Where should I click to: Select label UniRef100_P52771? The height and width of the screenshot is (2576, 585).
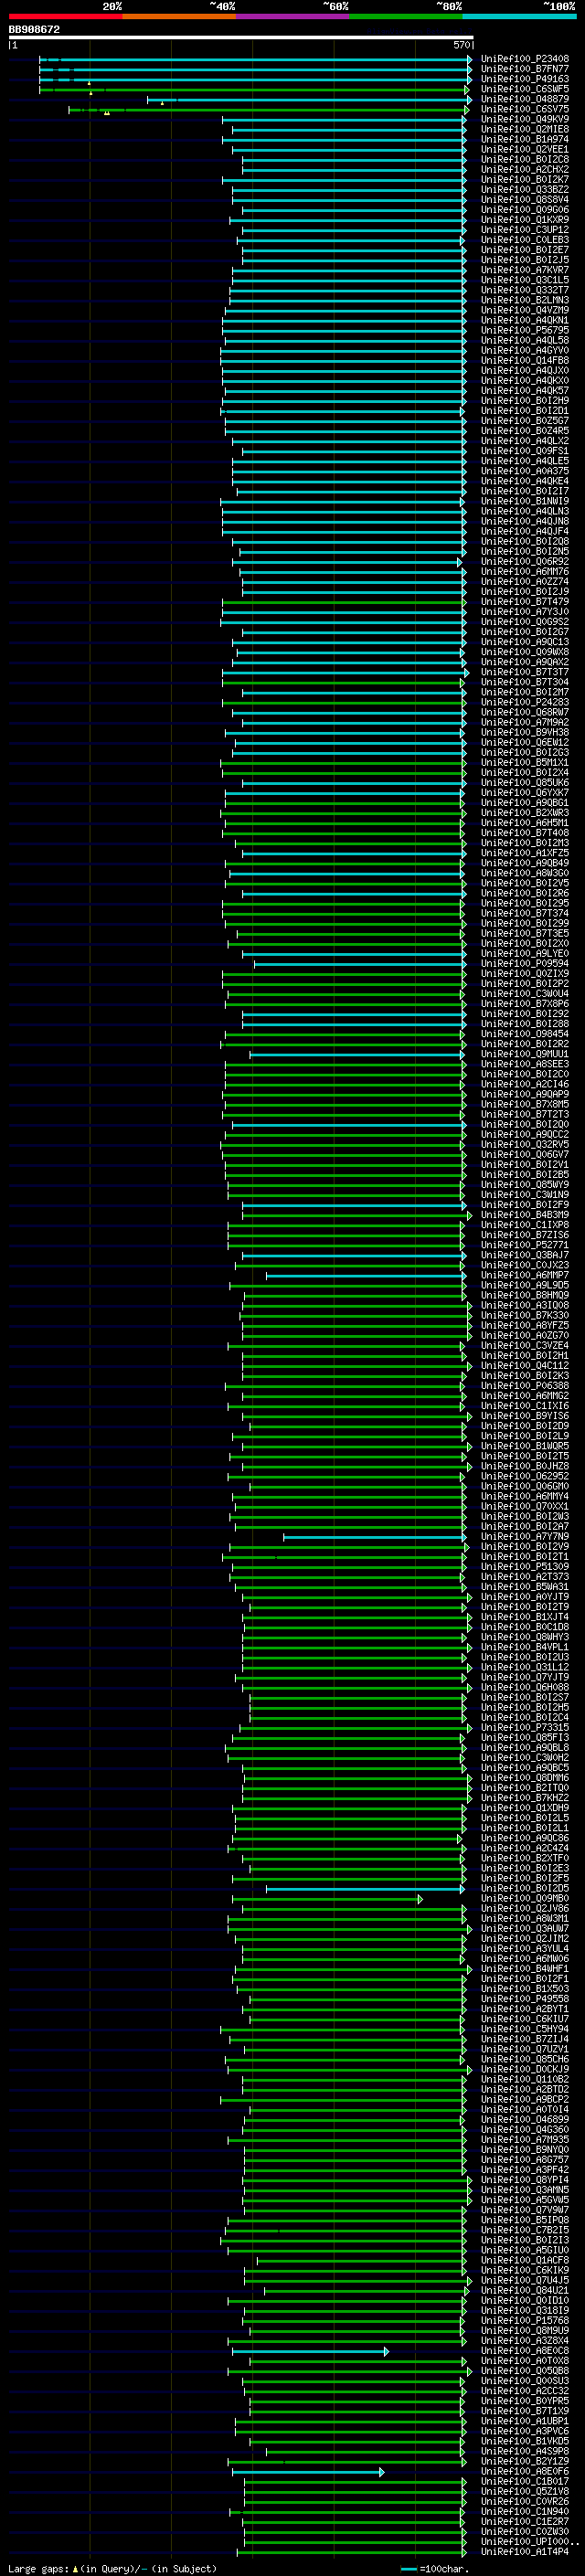tap(525, 1245)
